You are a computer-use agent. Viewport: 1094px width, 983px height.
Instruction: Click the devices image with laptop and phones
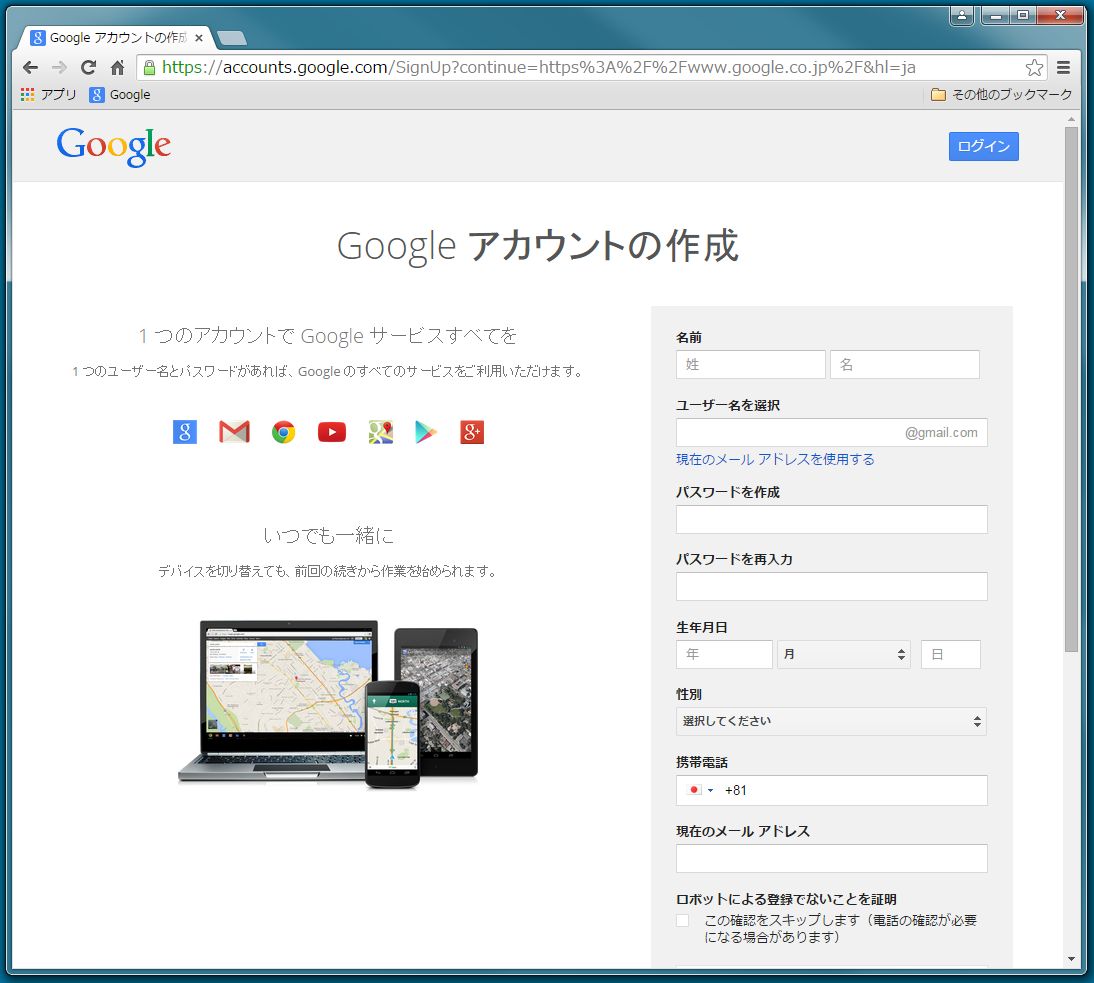[x=328, y=703]
